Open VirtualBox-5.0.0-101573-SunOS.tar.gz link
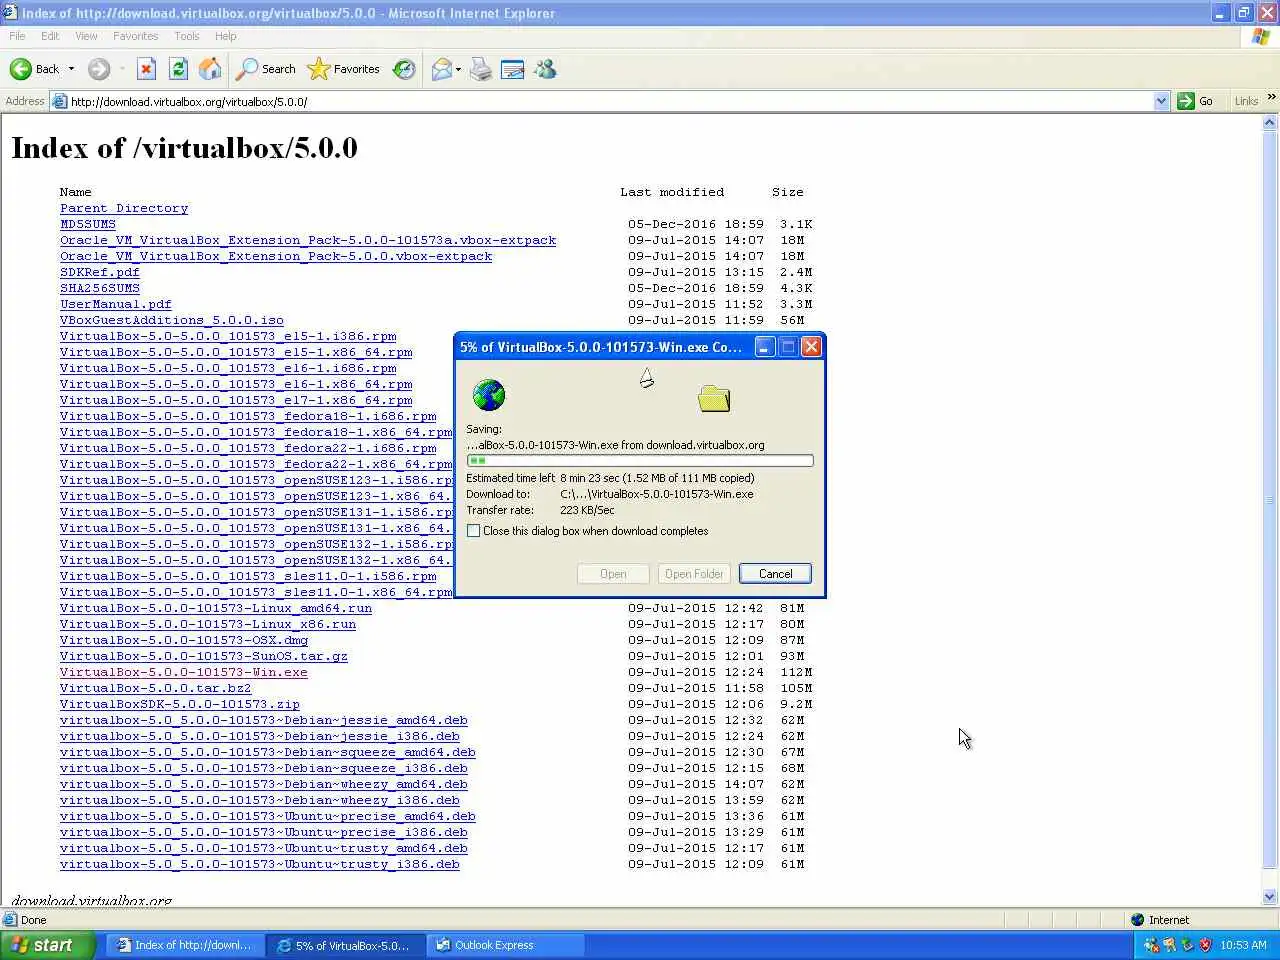This screenshot has height=960, width=1280. pyautogui.click(x=204, y=656)
